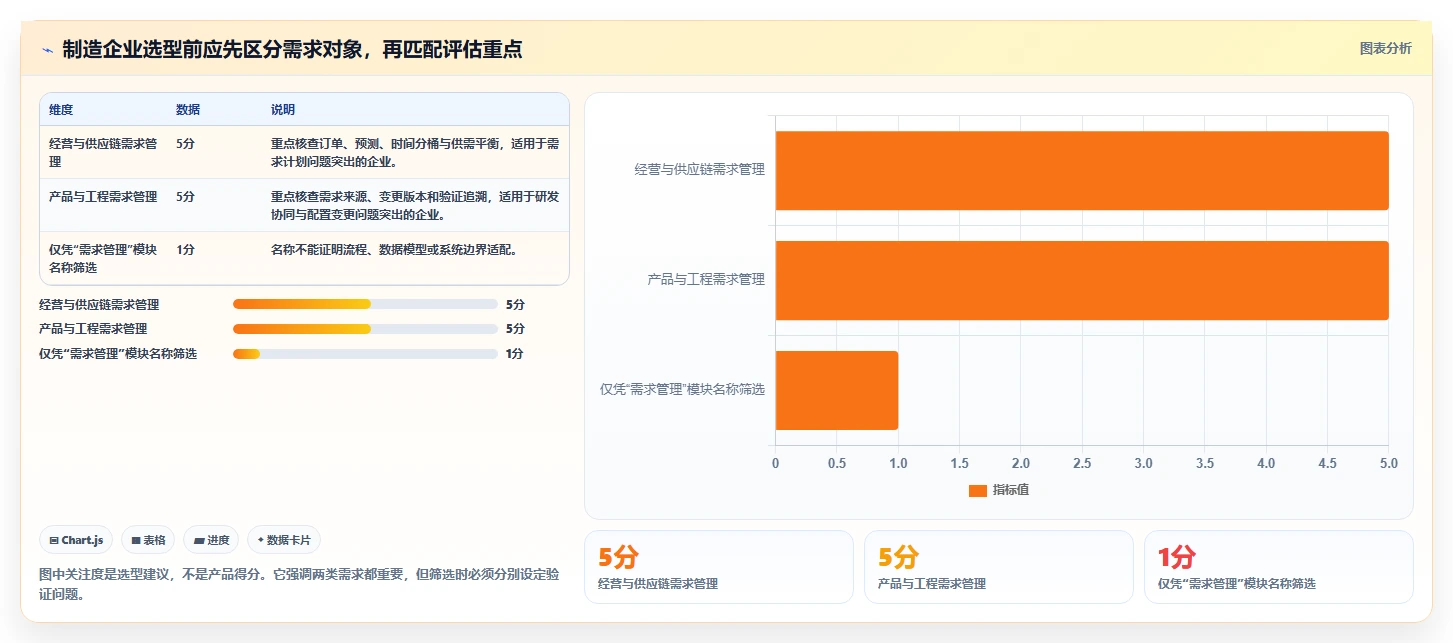This screenshot has height=643, width=1453.
Task: Click the 5分 card for 经营与供应链需求管理
Action: pos(719,567)
